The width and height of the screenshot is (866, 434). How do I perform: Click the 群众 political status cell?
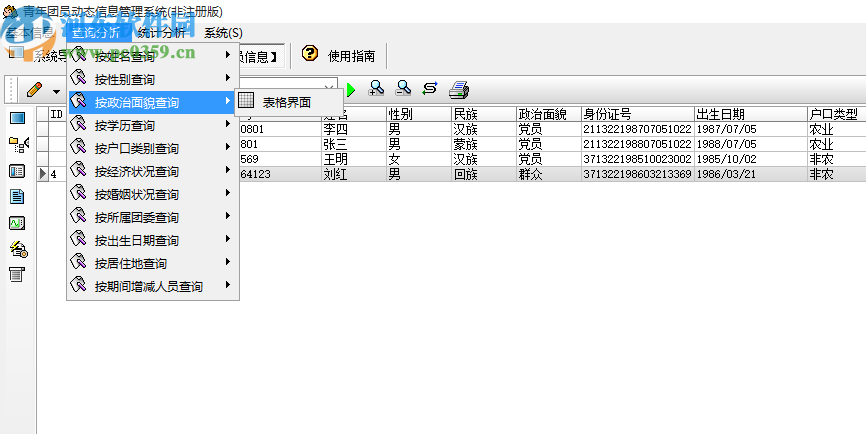tap(548, 174)
